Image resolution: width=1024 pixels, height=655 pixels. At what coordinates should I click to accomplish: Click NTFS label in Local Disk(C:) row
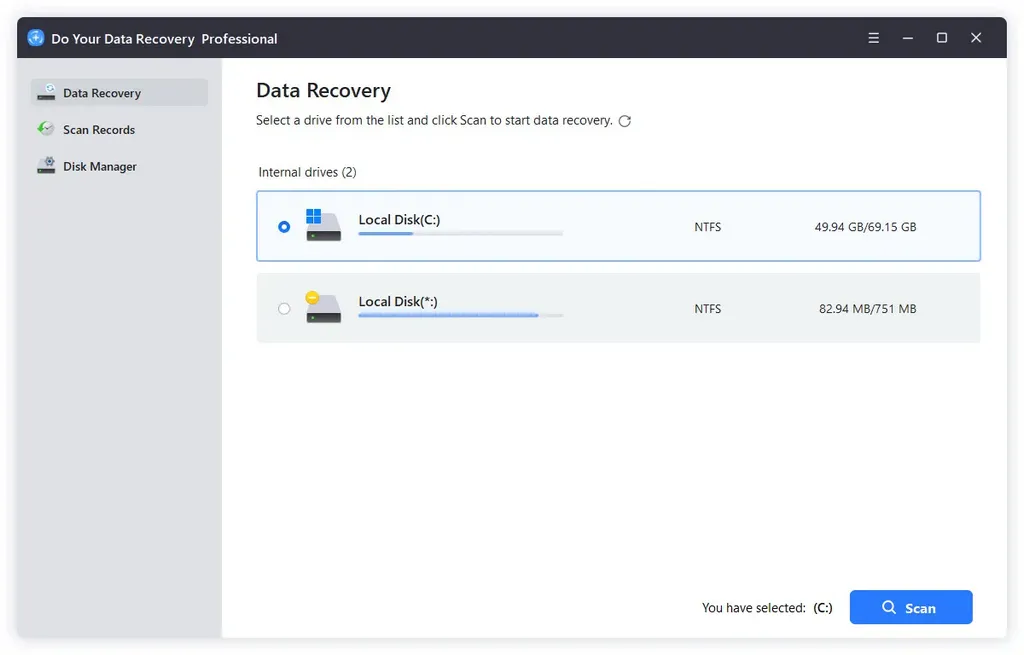tap(707, 227)
